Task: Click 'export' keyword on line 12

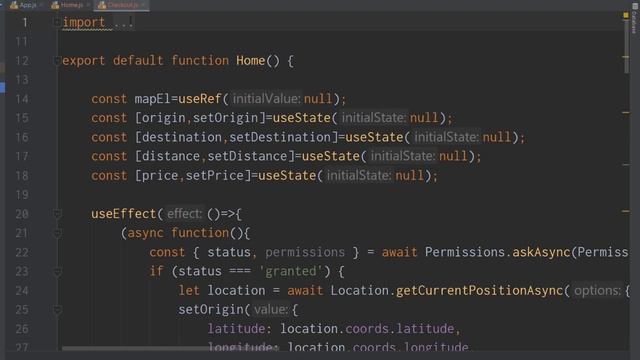Action: coord(84,61)
